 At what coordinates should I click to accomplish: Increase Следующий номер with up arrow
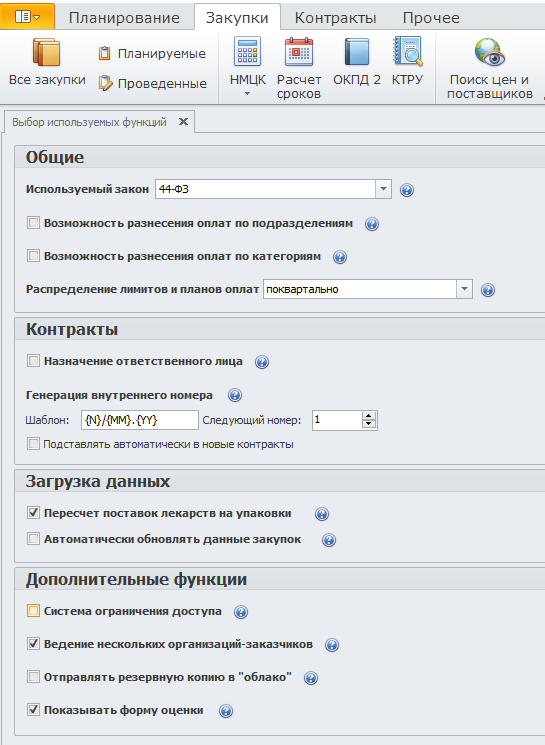click(369, 416)
